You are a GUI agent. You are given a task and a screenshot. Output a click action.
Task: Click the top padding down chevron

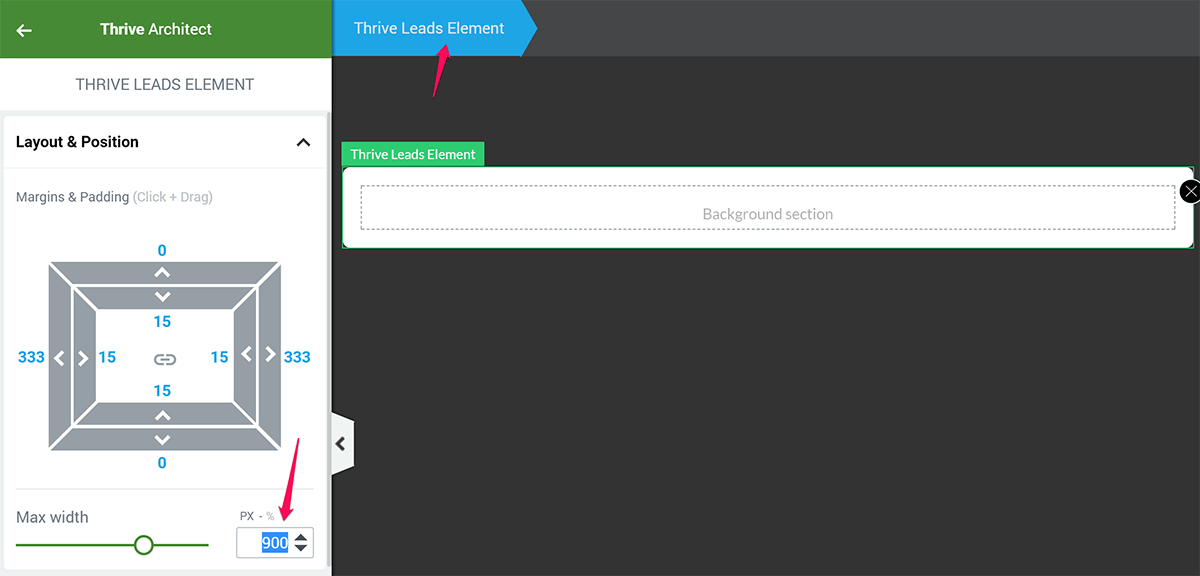click(x=162, y=297)
